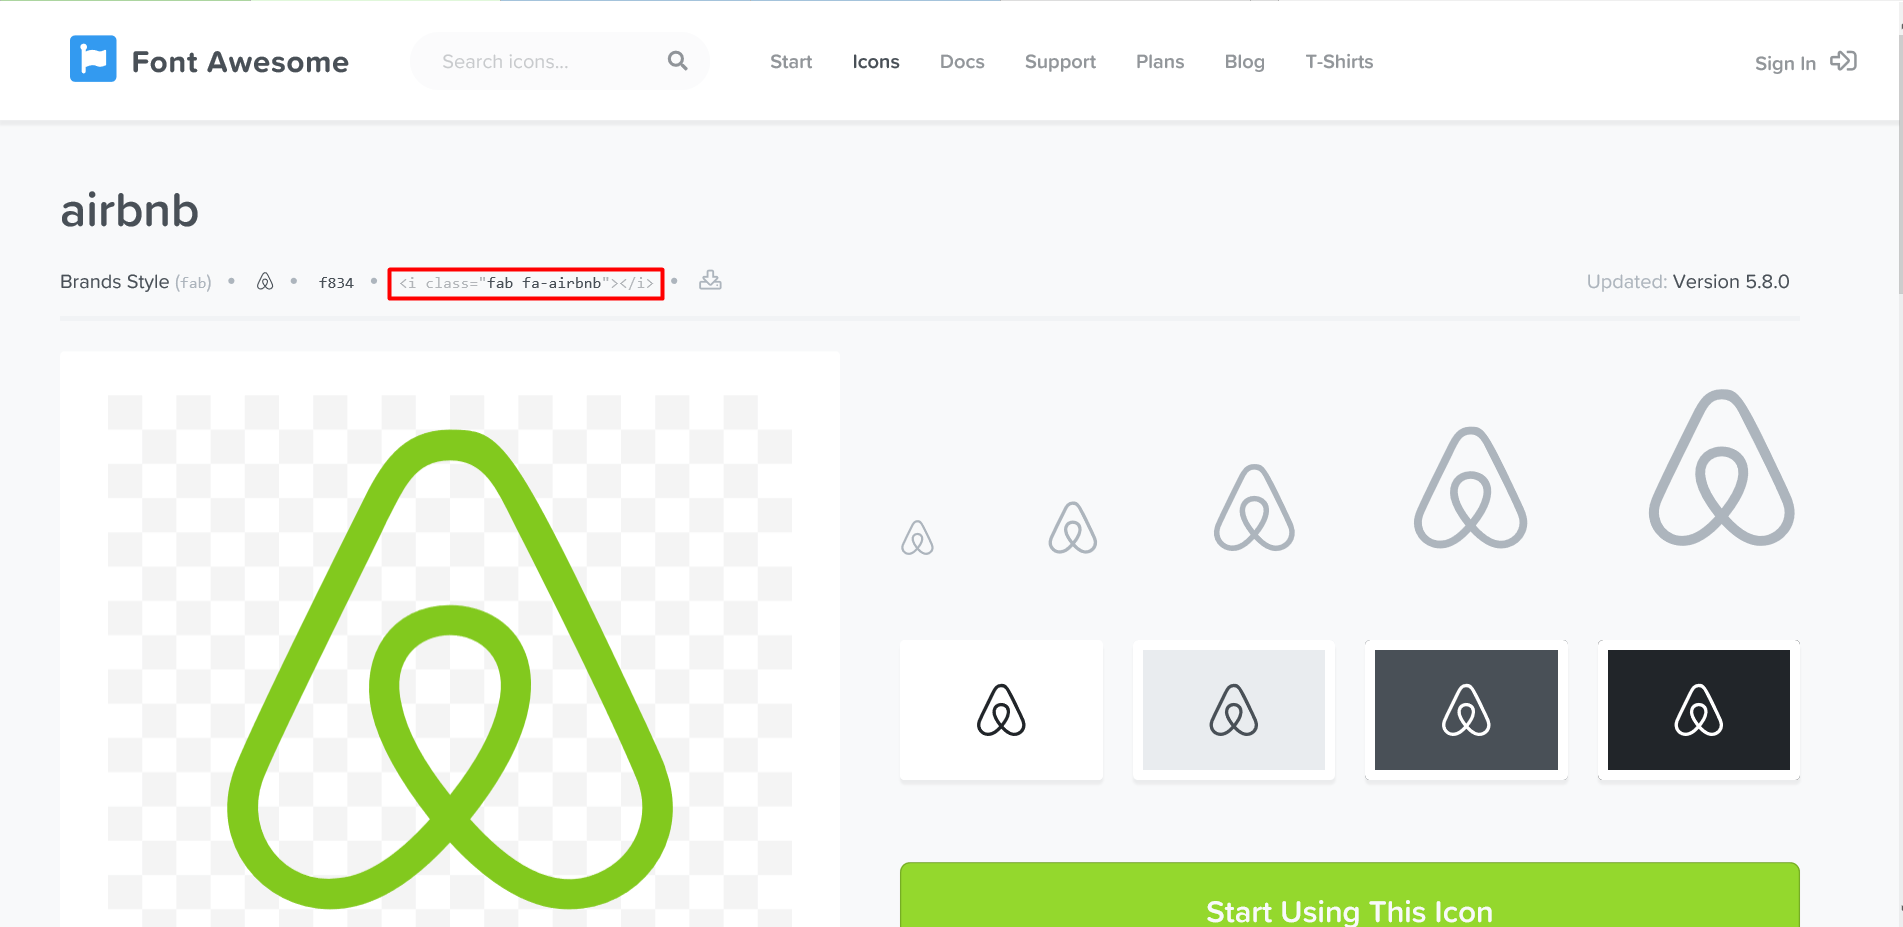Open the Support navigation link
This screenshot has height=927, width=1903.
click(x=1060, y=62)
